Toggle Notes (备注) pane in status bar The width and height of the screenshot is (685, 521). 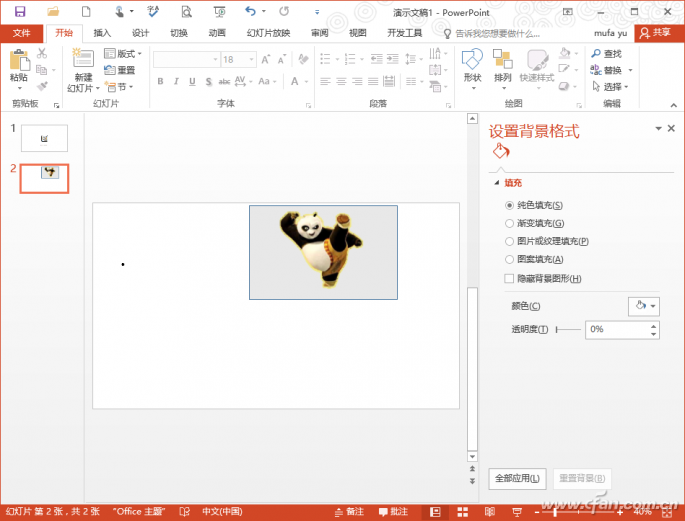coord(349,512)
